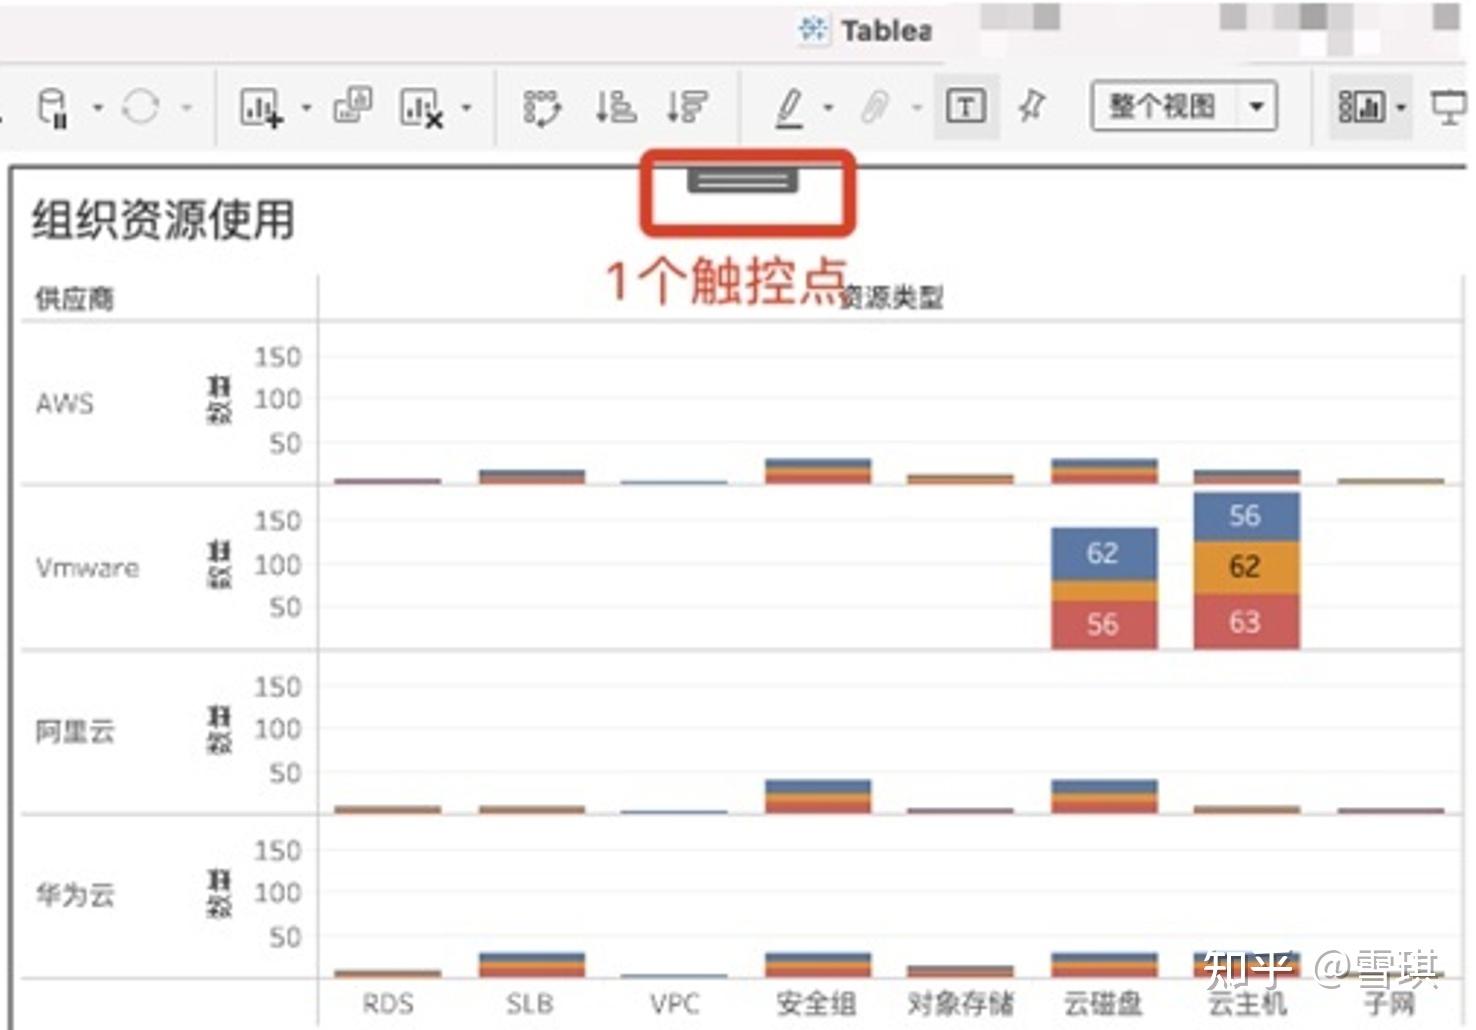The width and height of the screenshot is (1476, 1030).
Task: Click the refresh data icon
Action: [140, 107]
